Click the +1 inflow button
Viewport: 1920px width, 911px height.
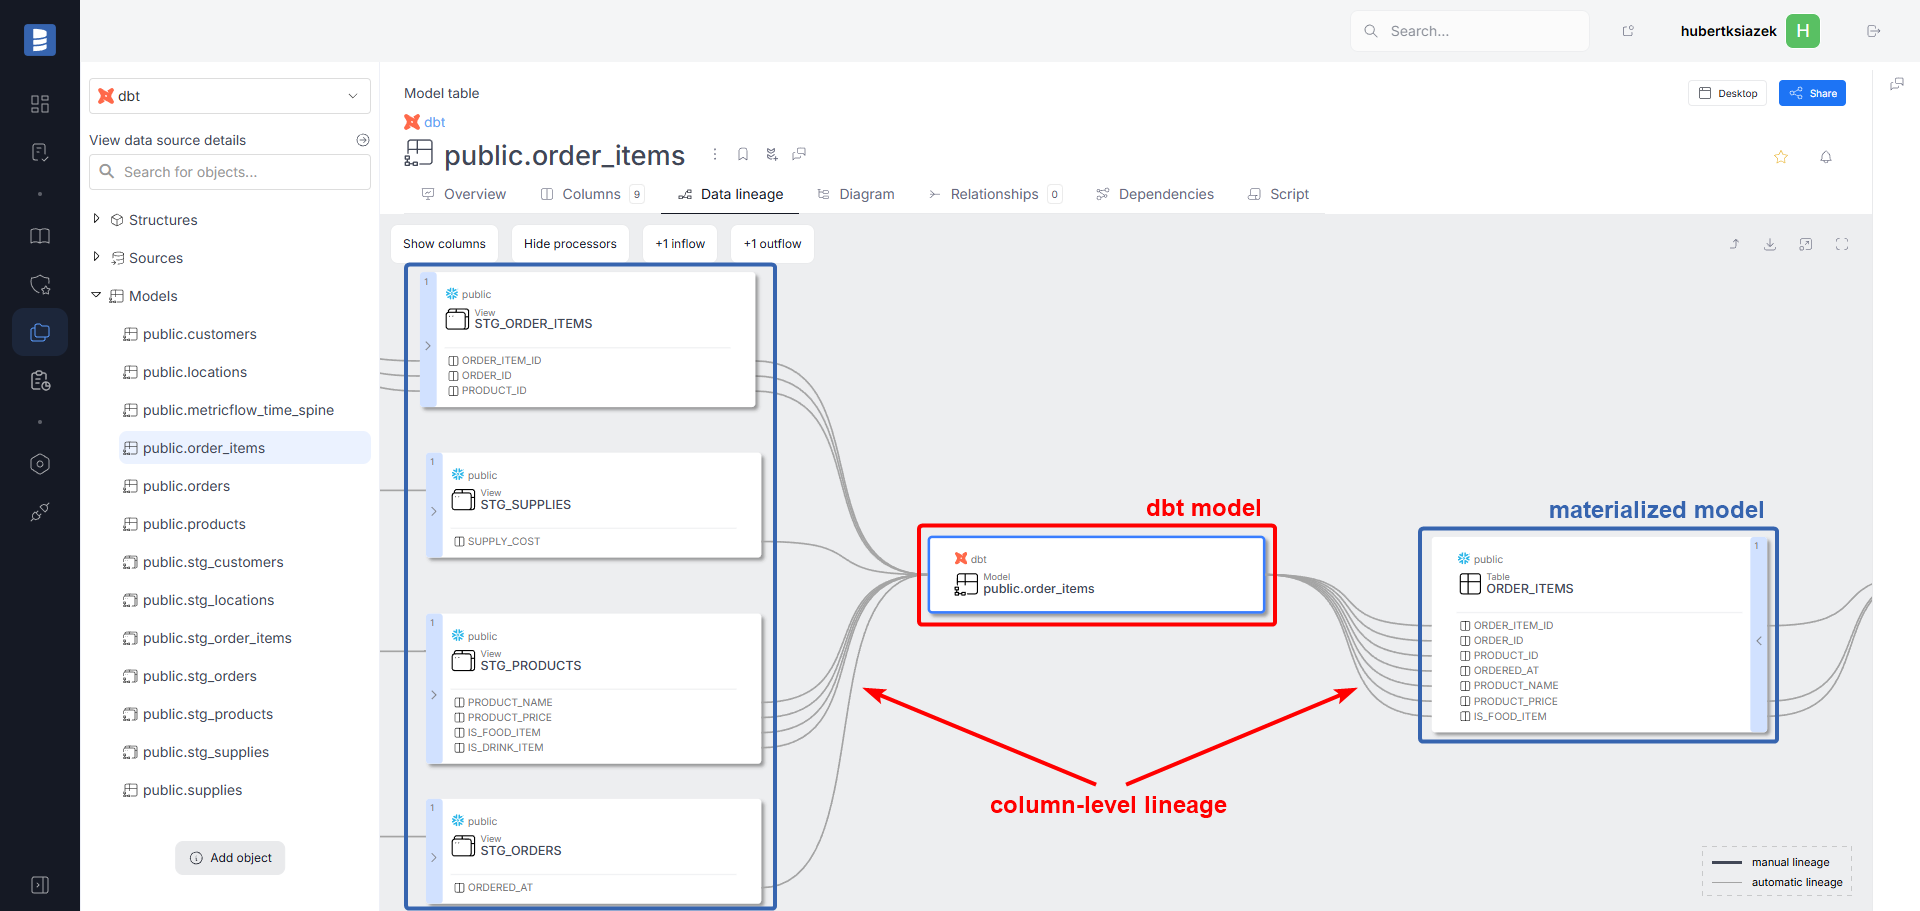pos(680,244)
